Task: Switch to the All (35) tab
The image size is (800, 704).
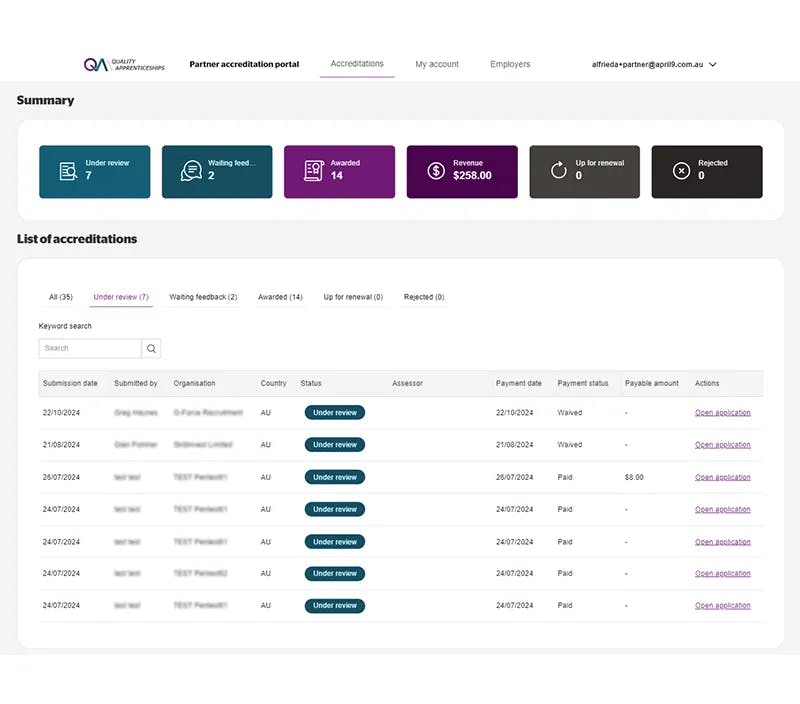Action: tap(61, 297)
